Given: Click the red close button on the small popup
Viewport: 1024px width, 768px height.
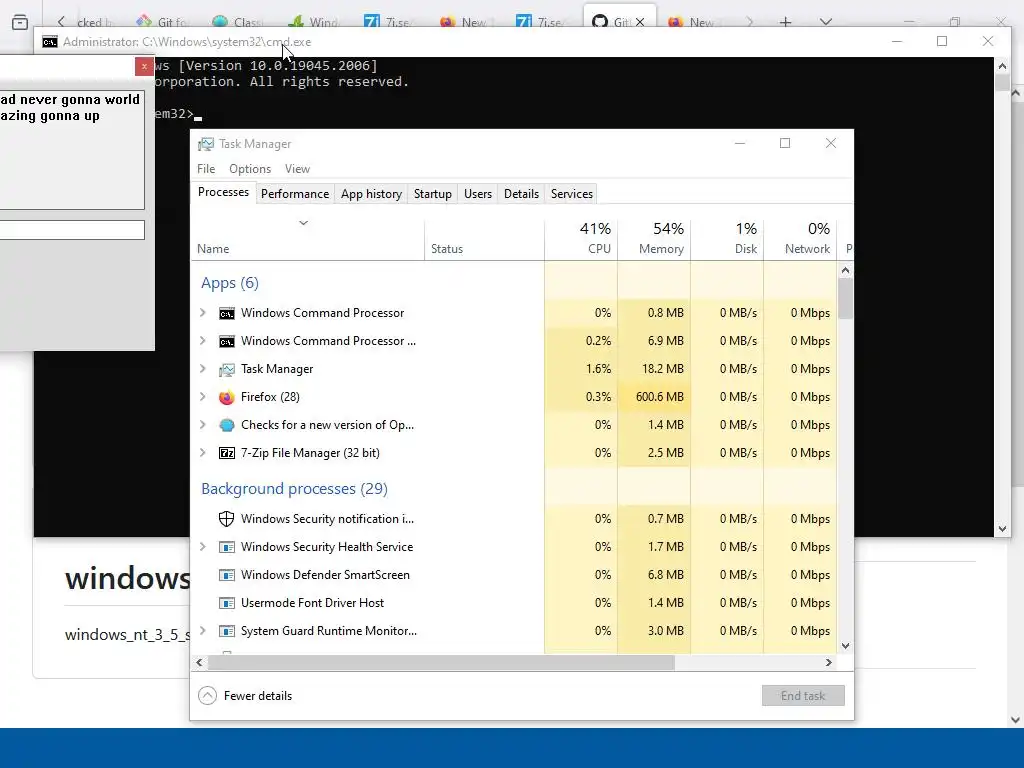Looking at the screenshot, I should tap(144, 67).
